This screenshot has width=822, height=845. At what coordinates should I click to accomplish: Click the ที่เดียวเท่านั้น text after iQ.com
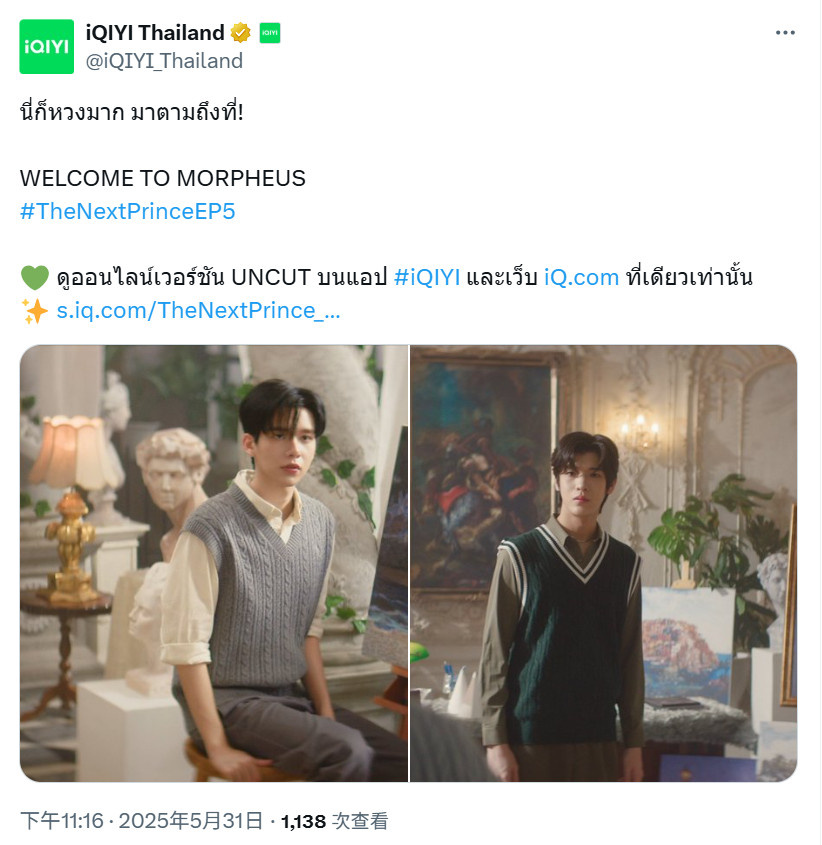pyautogui.click(x=689, y=278)
